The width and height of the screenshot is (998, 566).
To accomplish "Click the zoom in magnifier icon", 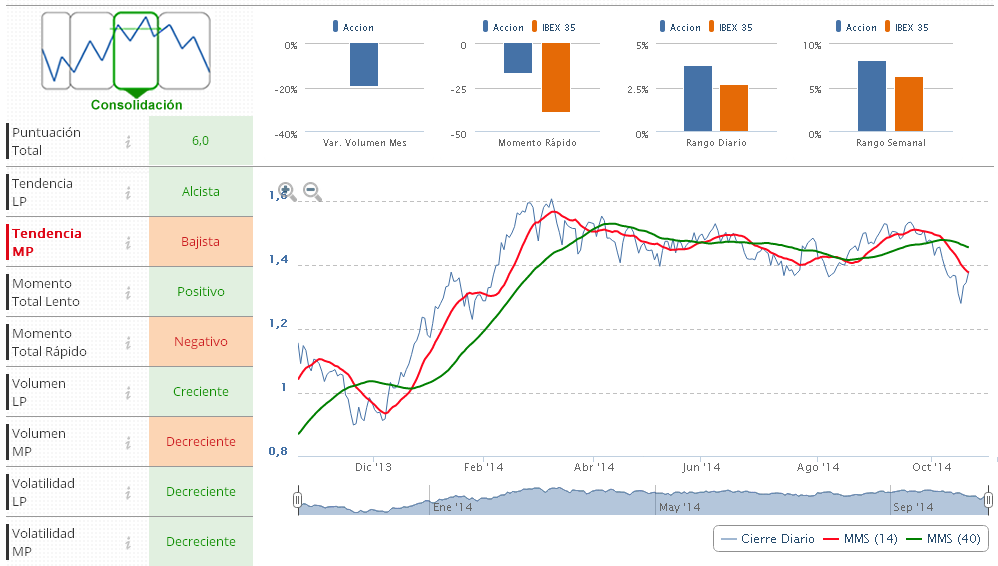I will (x=286, y=191).
